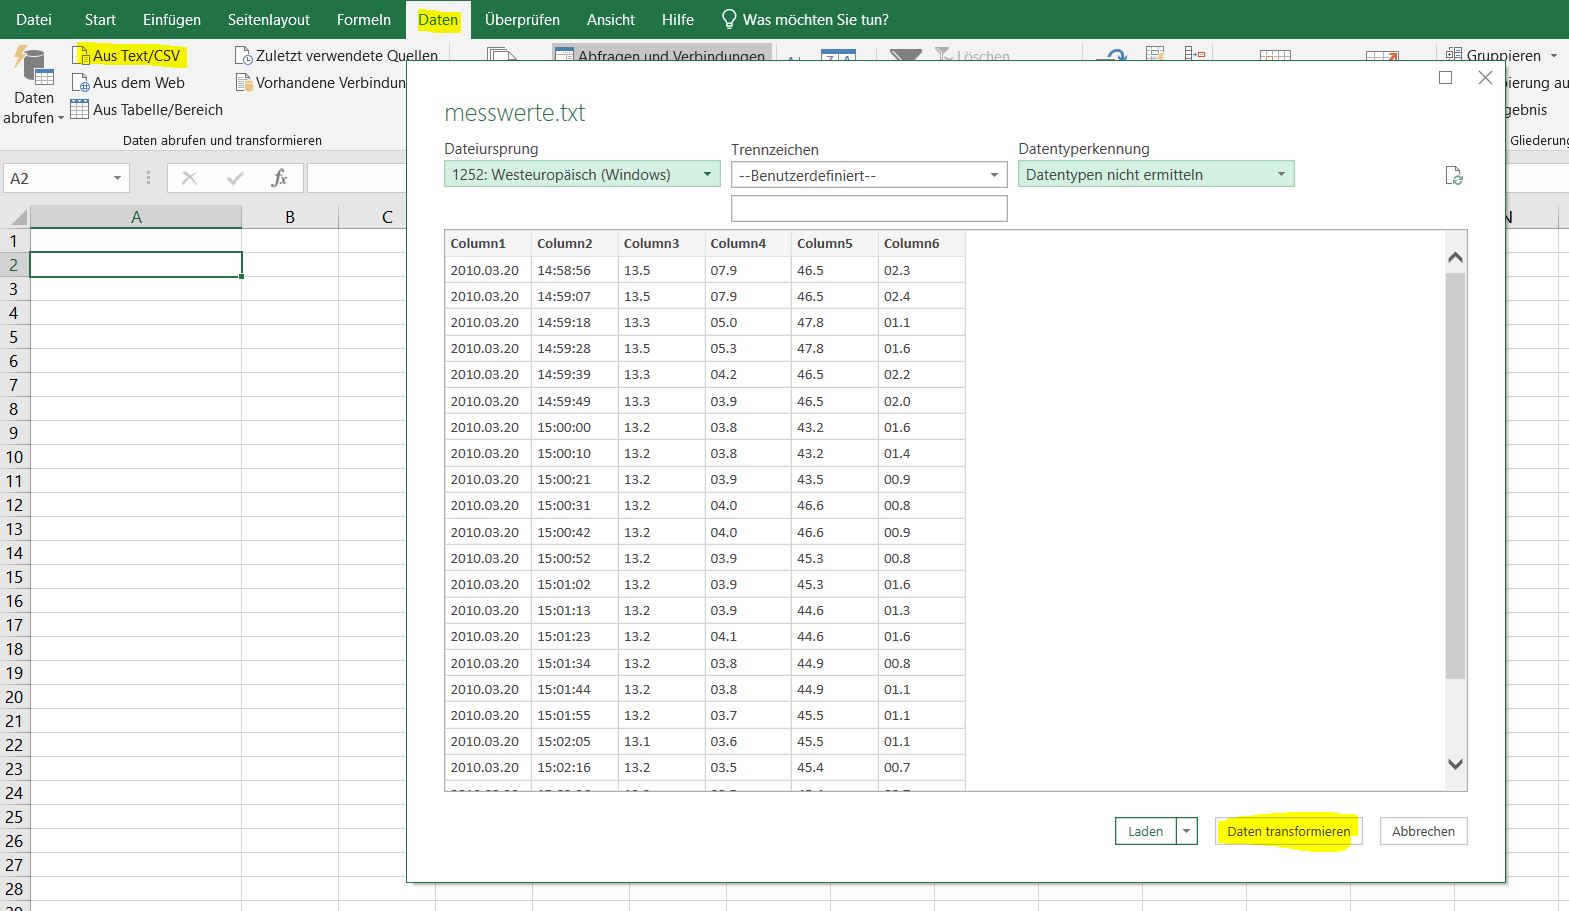1569x911 pixels.
Task: Click the Abbrechen button
Action: point(1423,831)
